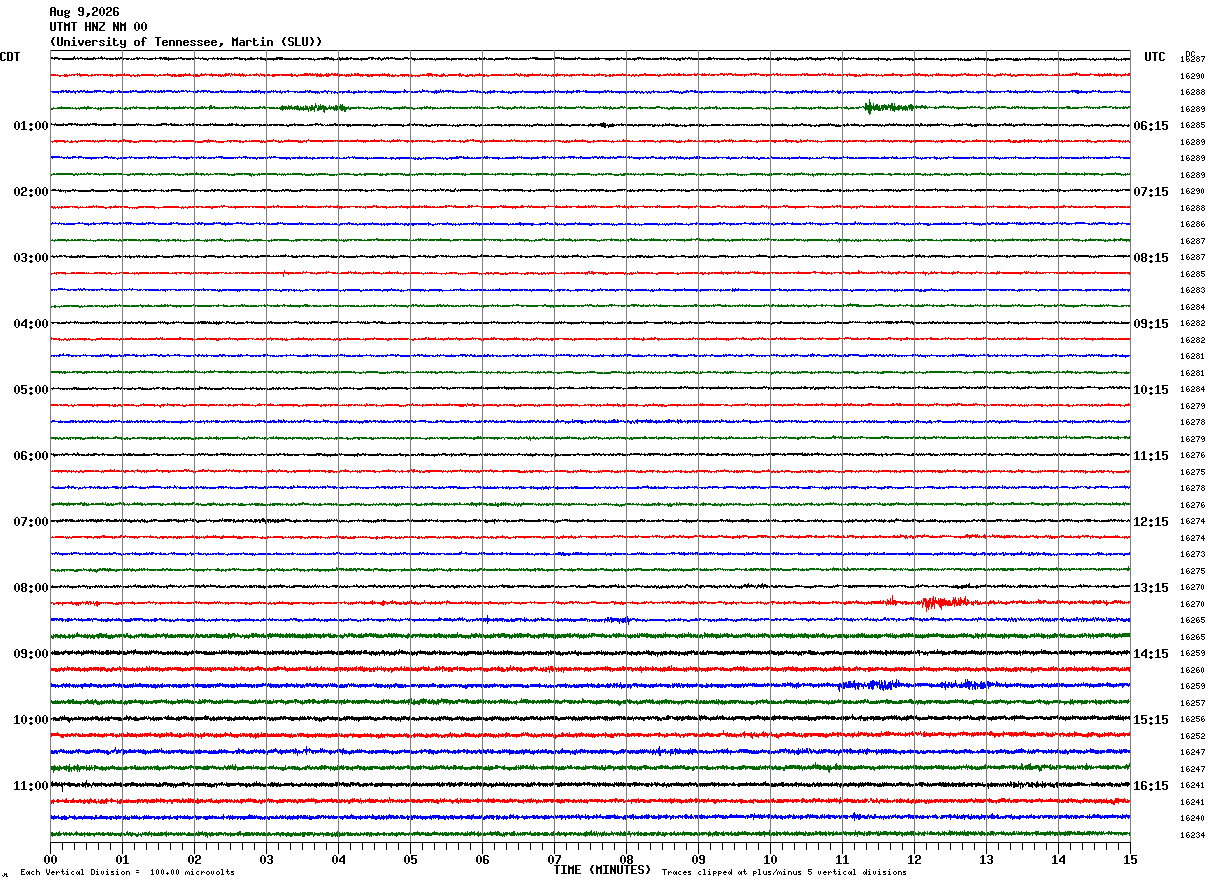The height and width of the screenshot is (886, 1210).
Task: Click the 13:15 UTC row label
Action: coord(1151,588)
